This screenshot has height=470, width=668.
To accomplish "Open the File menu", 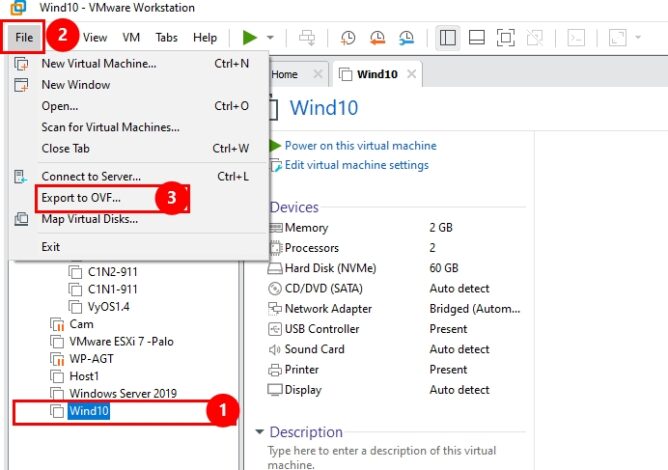I will [24, 37].
